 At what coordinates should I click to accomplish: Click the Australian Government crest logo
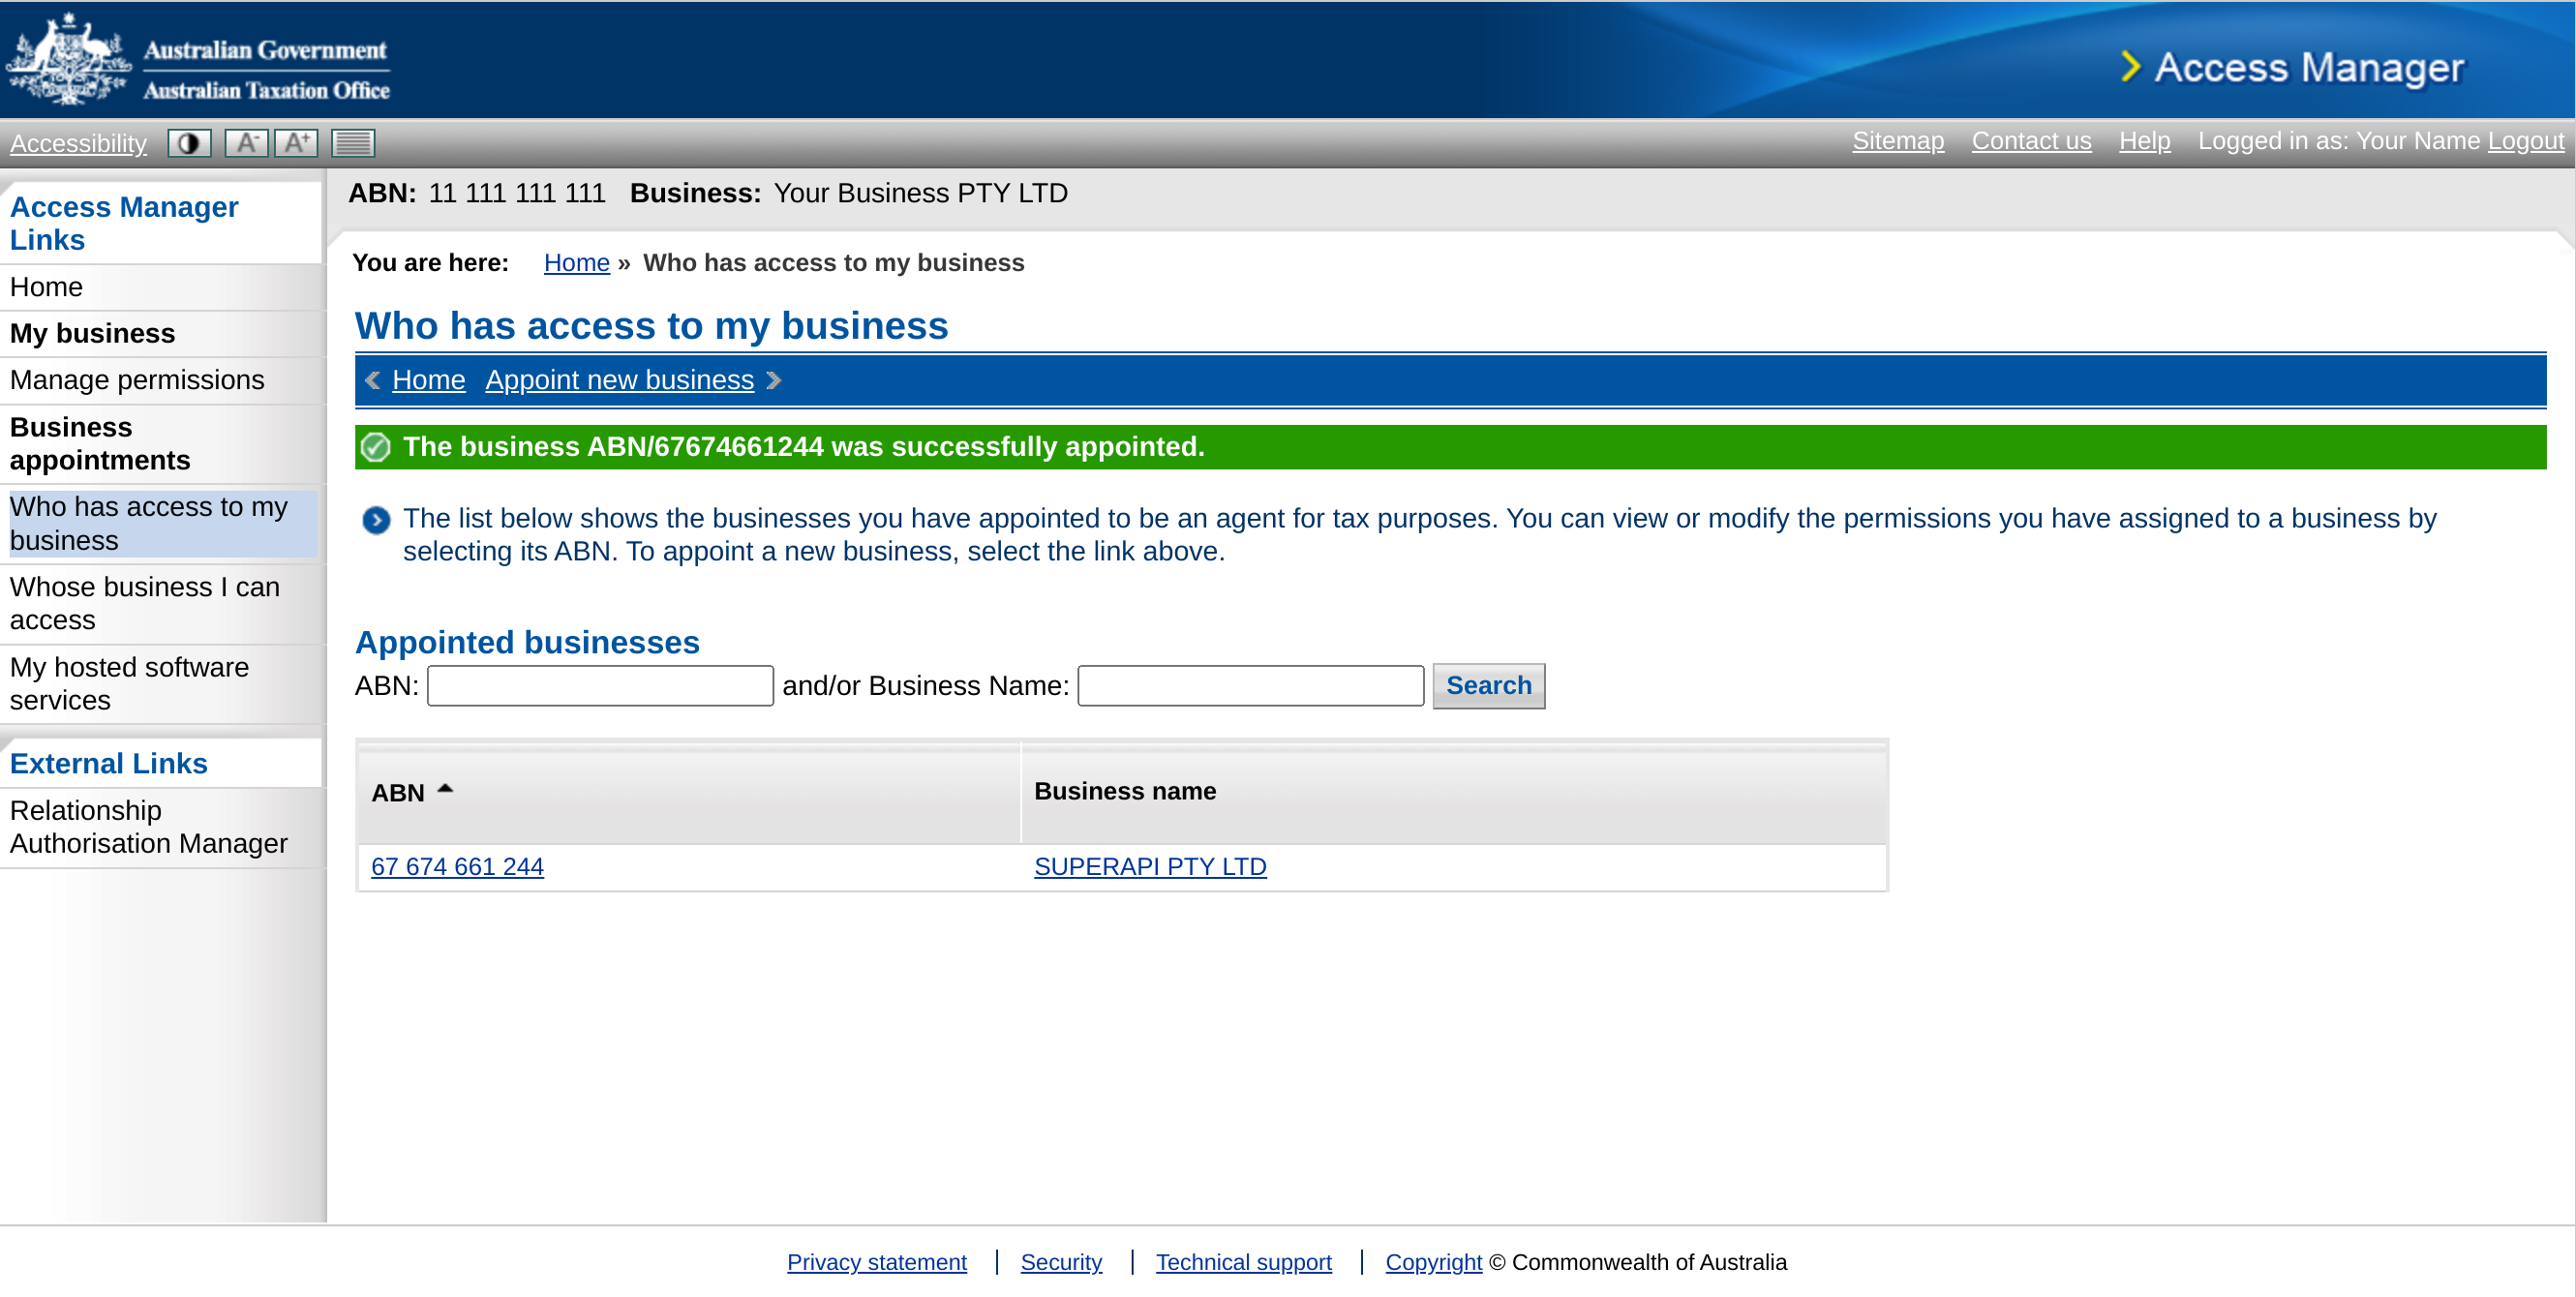click(x=68, y=60)
